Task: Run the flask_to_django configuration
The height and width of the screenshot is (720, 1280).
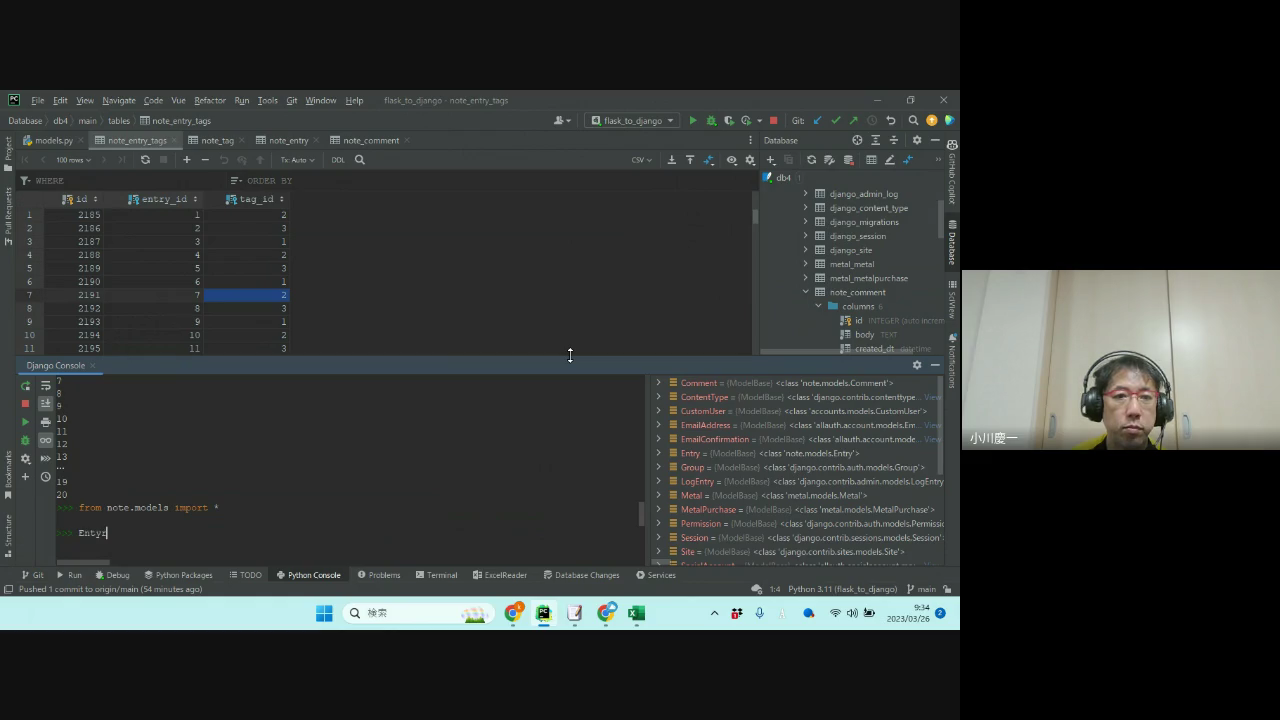Action: click(692, 121)
